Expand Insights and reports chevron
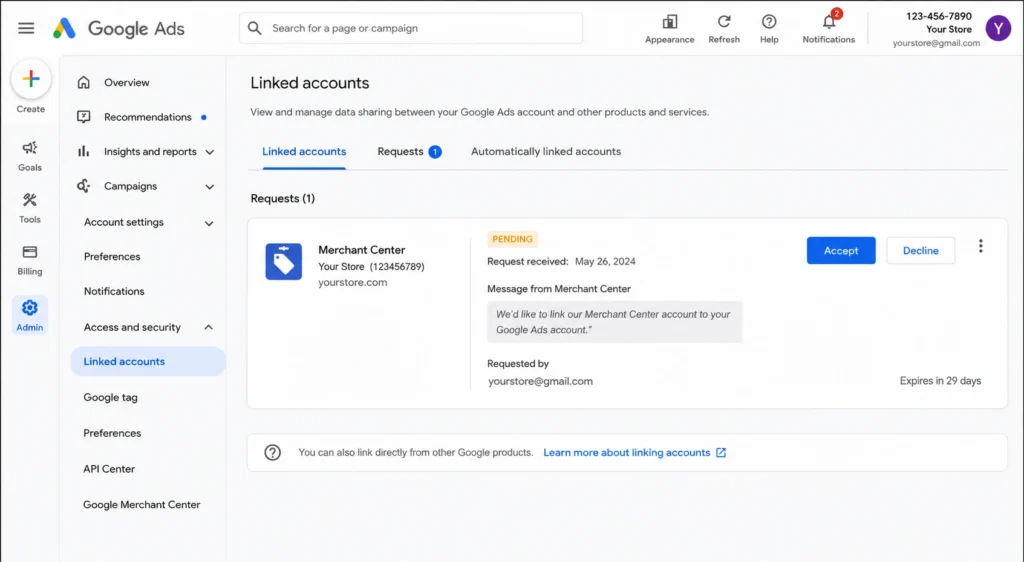Viewport: 1024px width, 562px height. (x=210, y=152)
